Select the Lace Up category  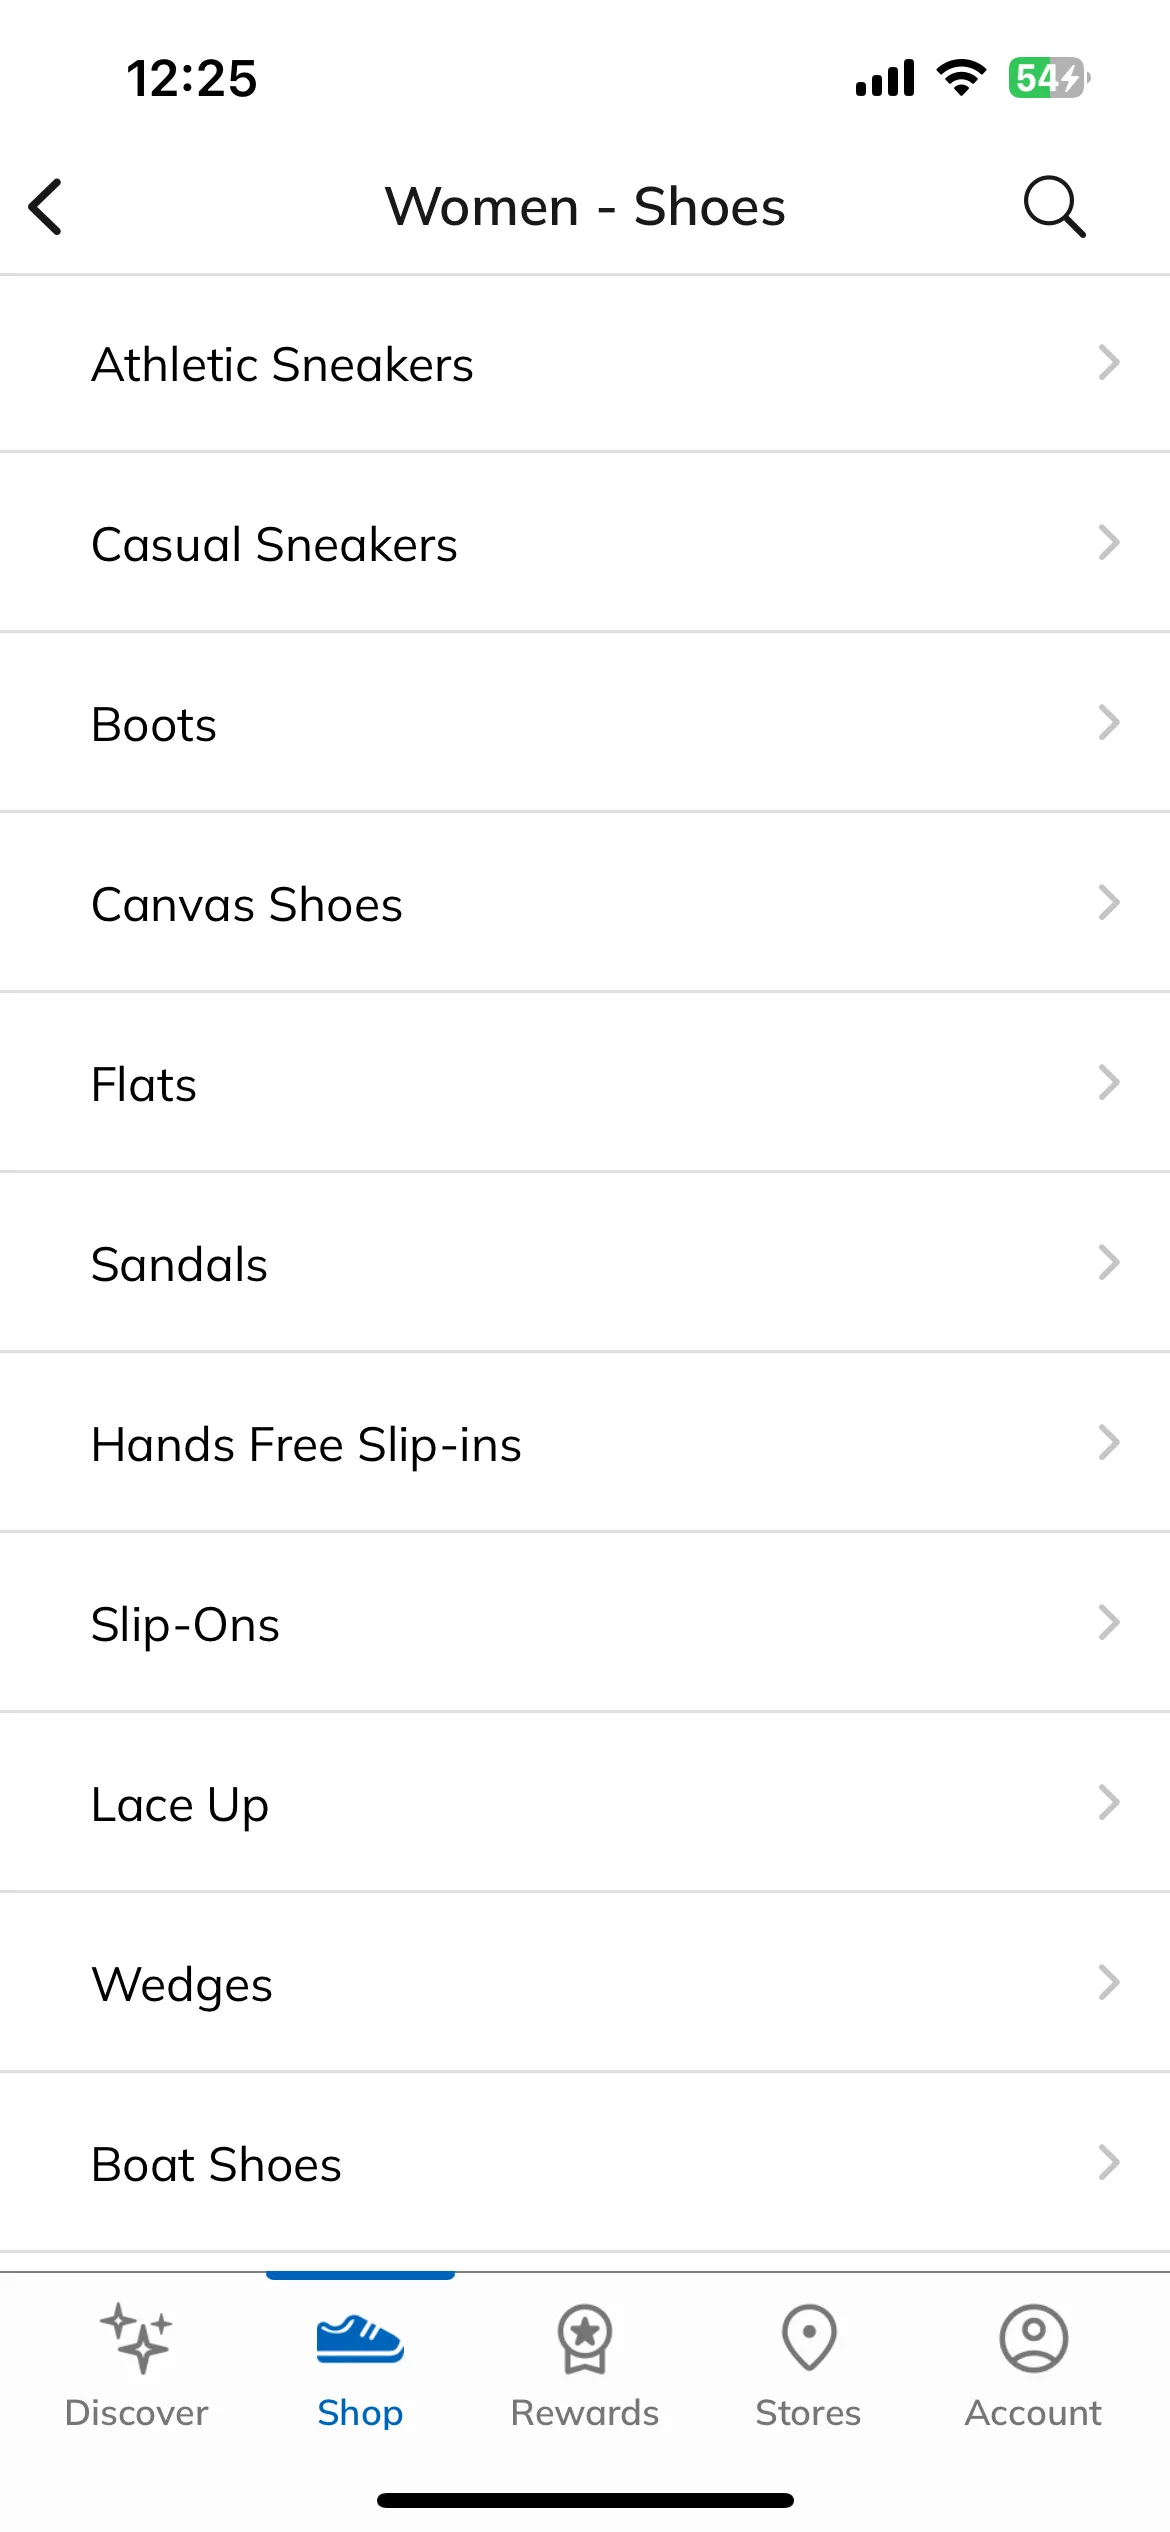coord(585,1803)
